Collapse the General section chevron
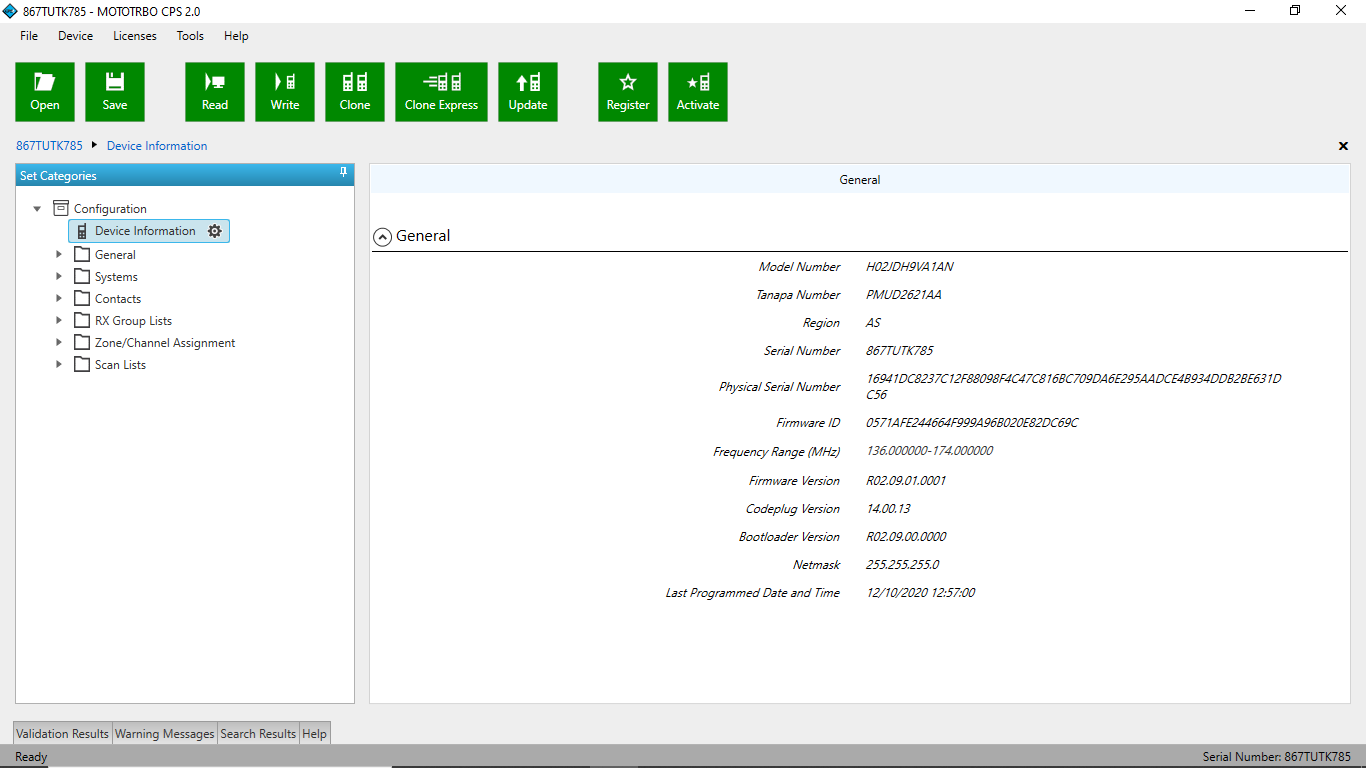 (x=382, y=237)
